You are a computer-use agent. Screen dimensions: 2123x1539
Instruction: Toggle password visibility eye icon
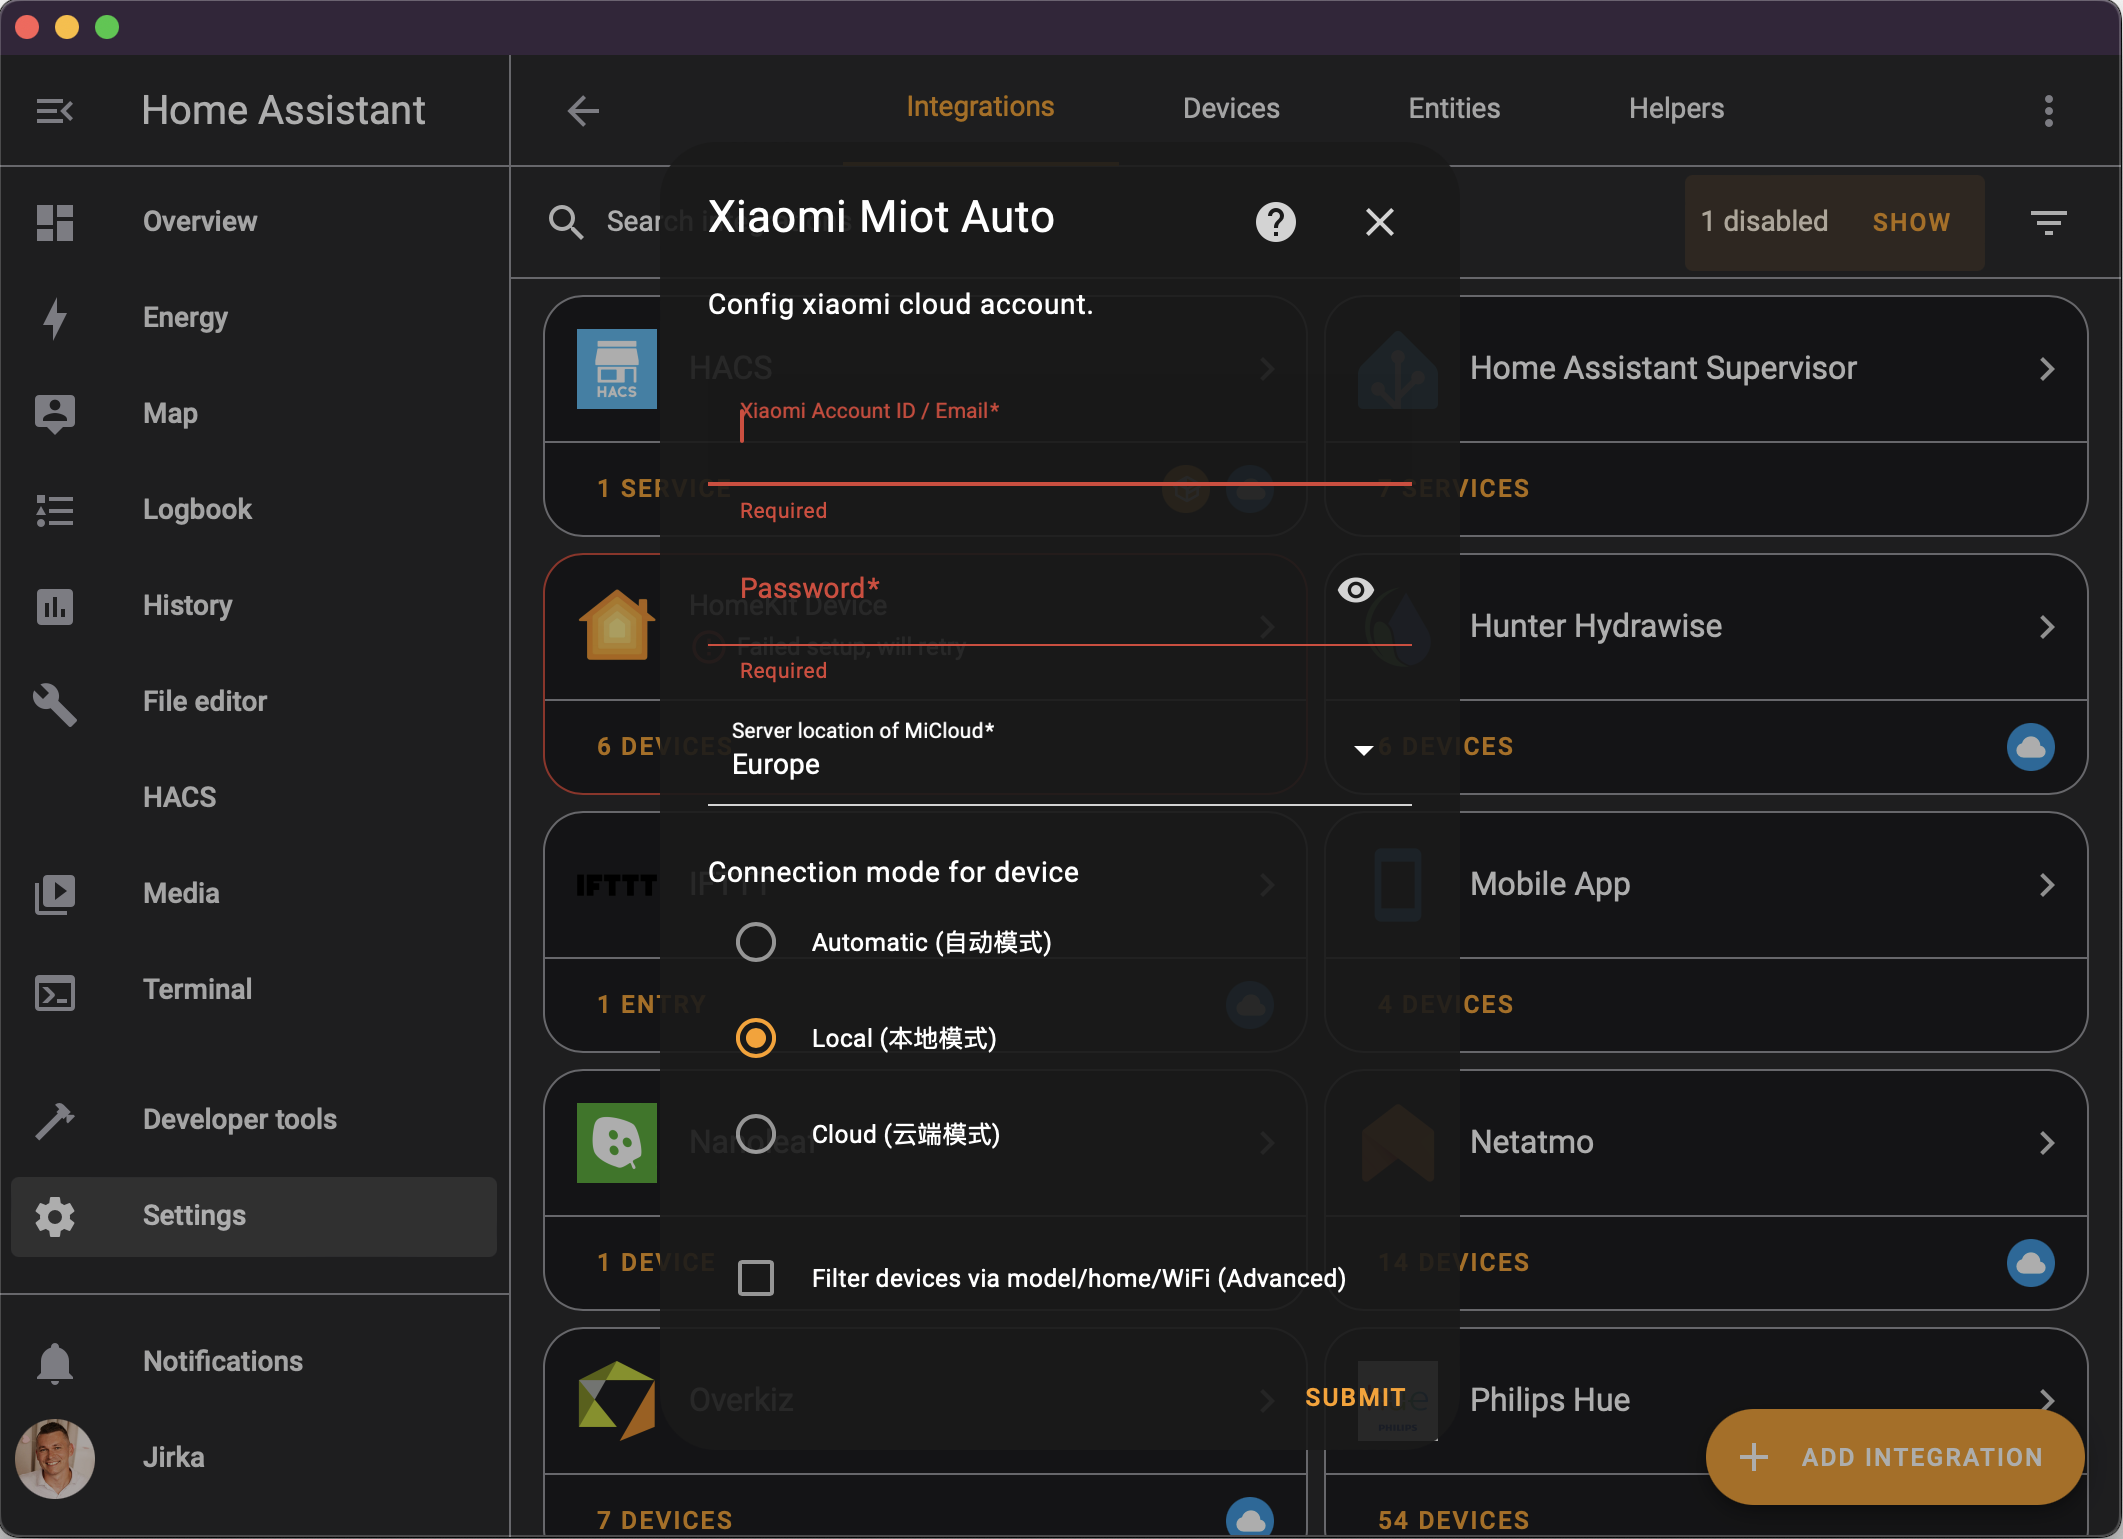pyautogui.click(x=1355, y=590)
